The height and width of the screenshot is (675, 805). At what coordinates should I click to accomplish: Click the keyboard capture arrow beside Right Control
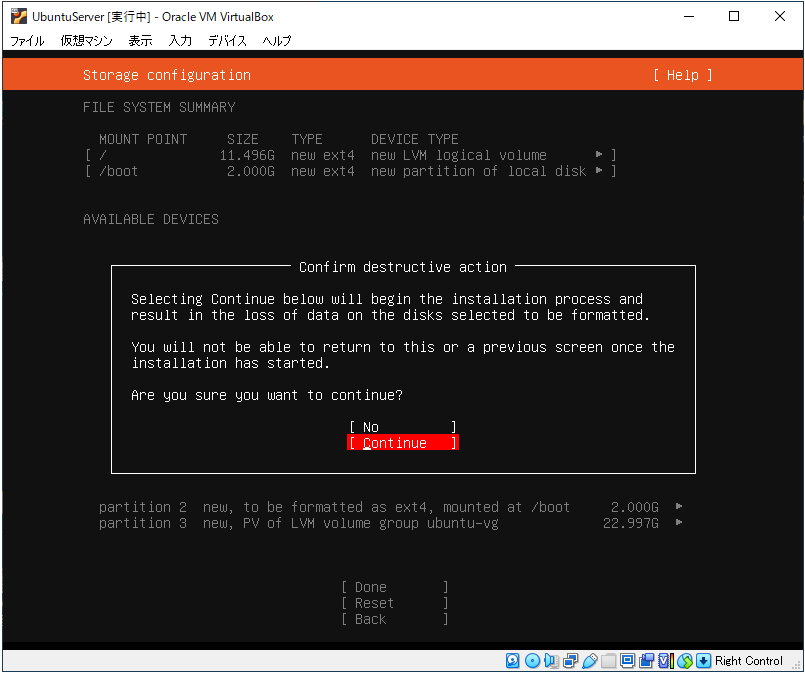point(703,661)
